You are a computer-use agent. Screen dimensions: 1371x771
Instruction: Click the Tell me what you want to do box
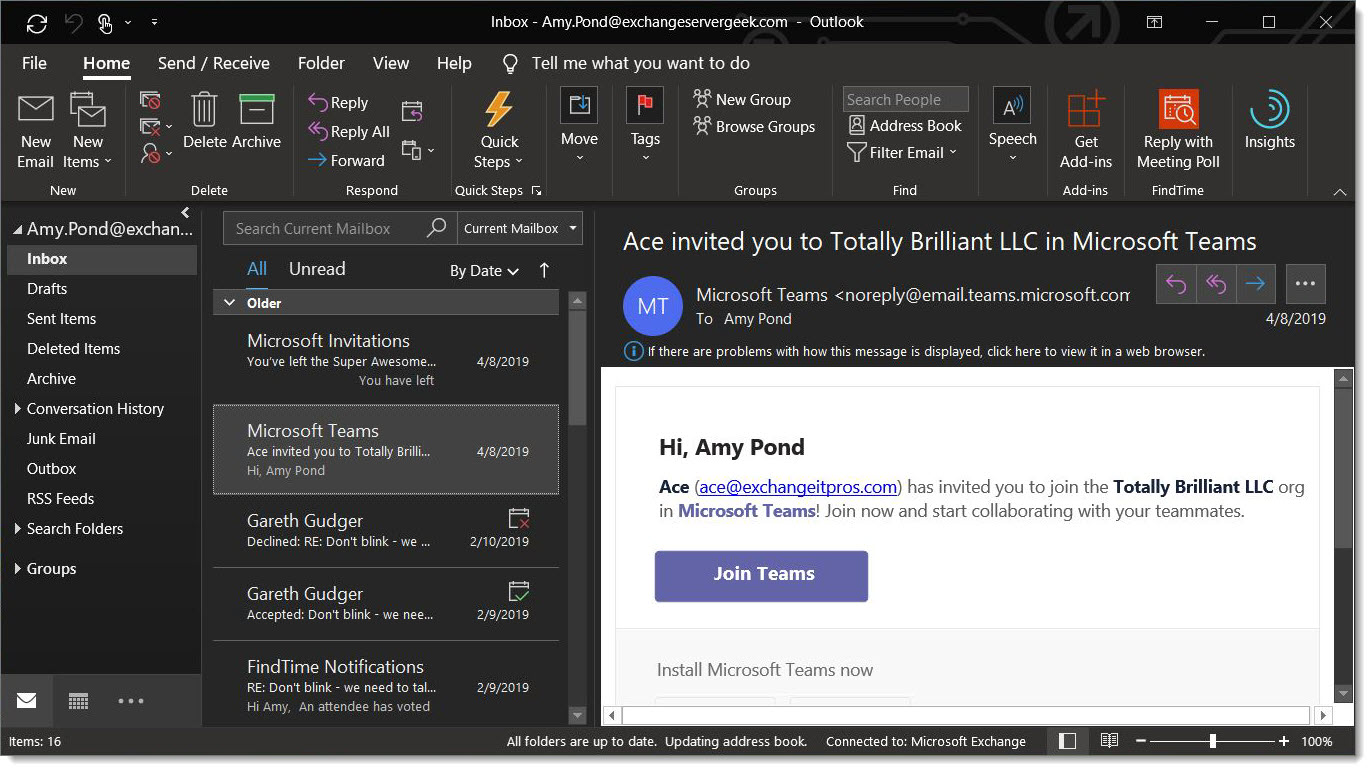point(640,63)
